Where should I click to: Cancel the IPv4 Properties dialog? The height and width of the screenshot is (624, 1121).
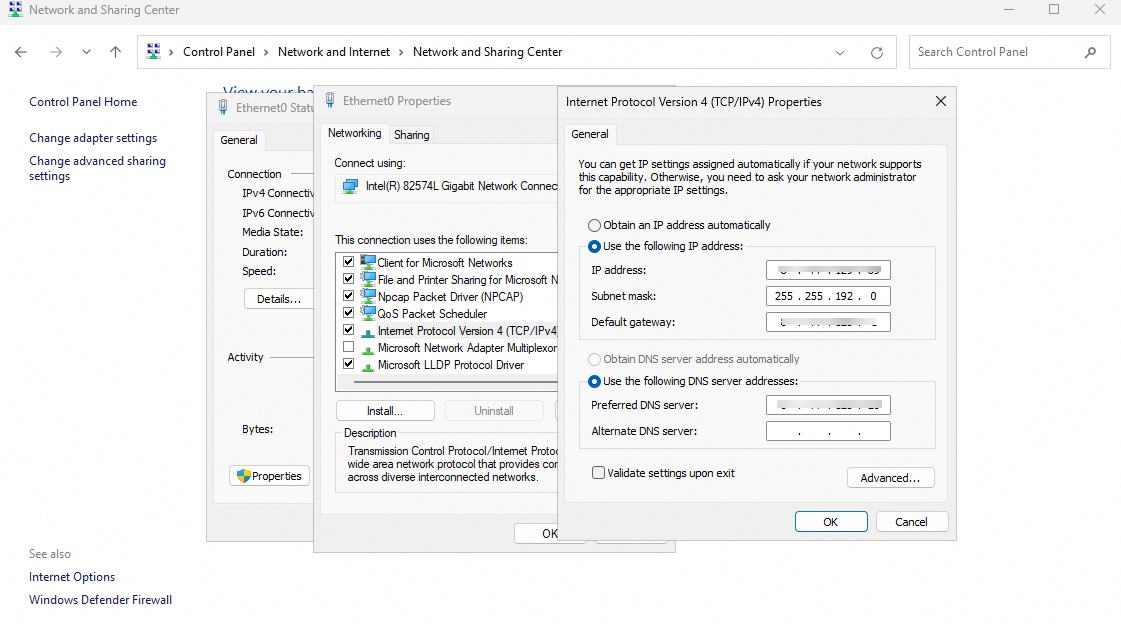pyautogui.click(x=912, y=522)
